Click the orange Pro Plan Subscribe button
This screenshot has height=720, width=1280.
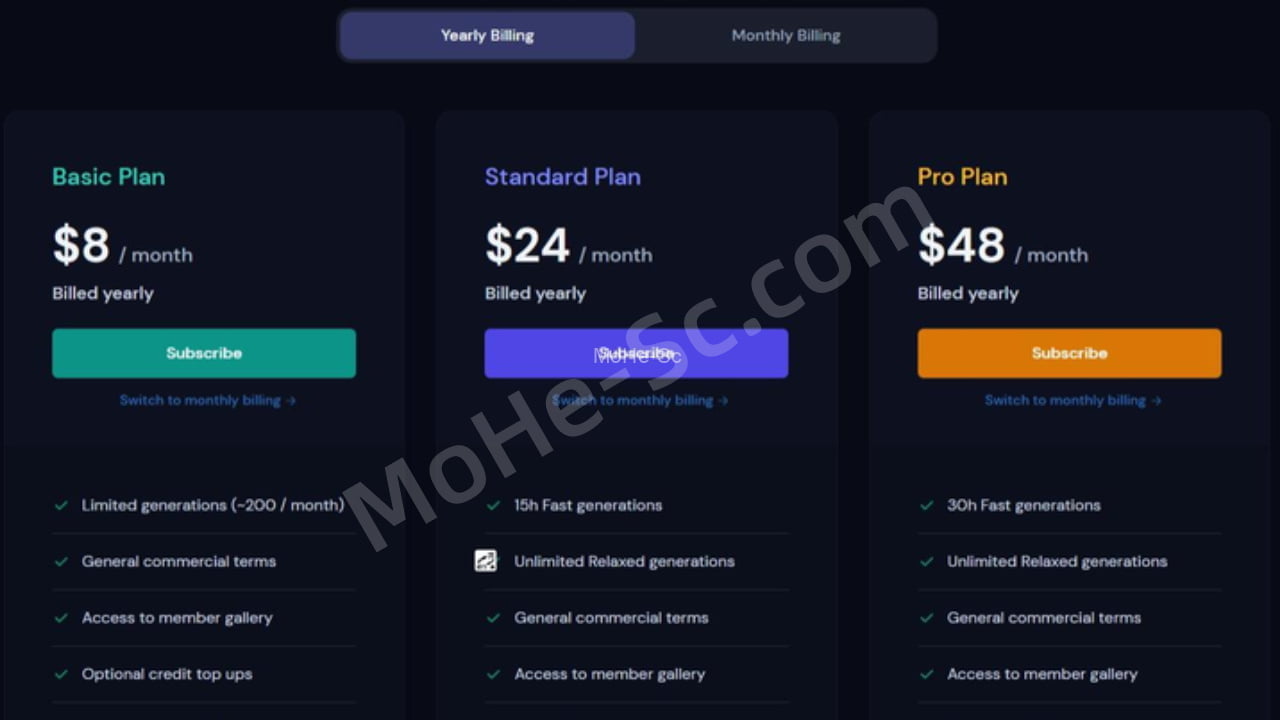coord(1069,353)
